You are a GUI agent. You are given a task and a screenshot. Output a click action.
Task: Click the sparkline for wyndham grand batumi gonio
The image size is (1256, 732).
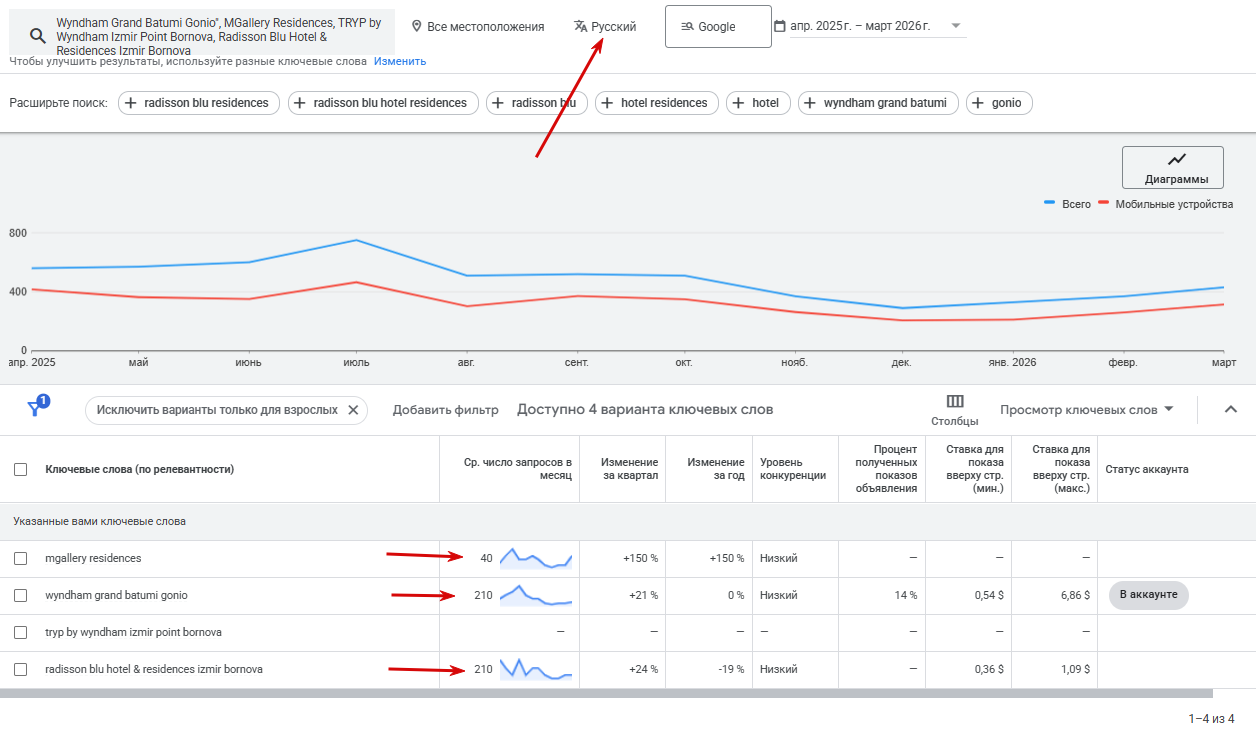pos(536,595)
